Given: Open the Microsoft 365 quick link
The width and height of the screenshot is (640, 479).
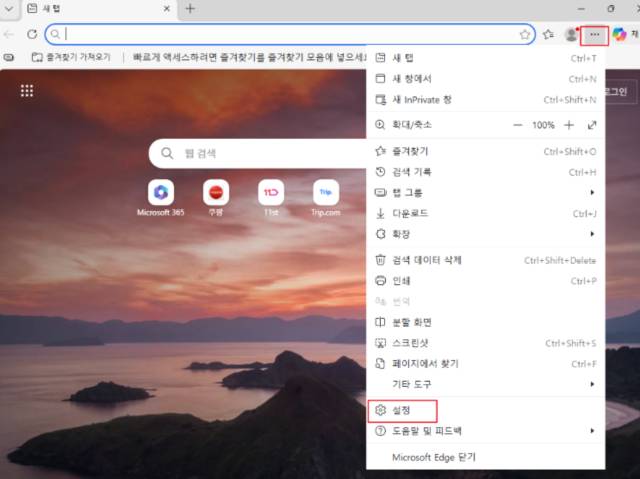Looking at the screenshot, I should pos(160,198).
